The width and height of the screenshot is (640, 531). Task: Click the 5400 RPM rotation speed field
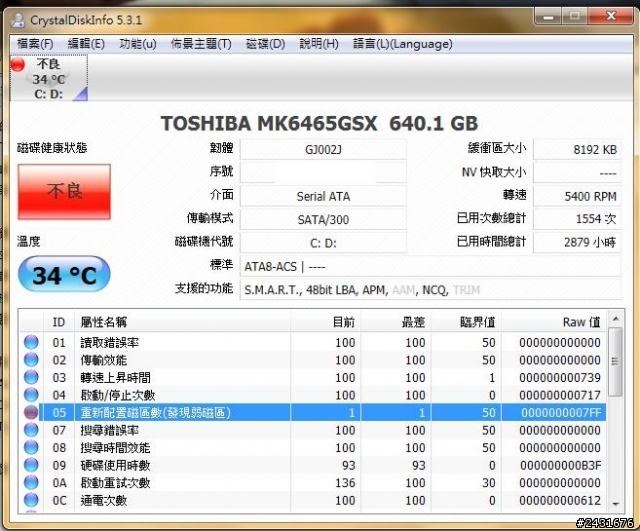coord(577,196)
